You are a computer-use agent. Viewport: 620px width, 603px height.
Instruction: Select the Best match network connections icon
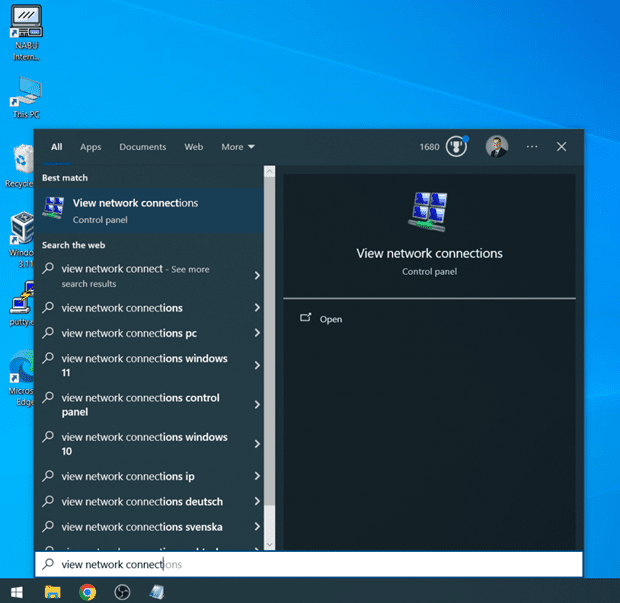(x=54, y=208)
